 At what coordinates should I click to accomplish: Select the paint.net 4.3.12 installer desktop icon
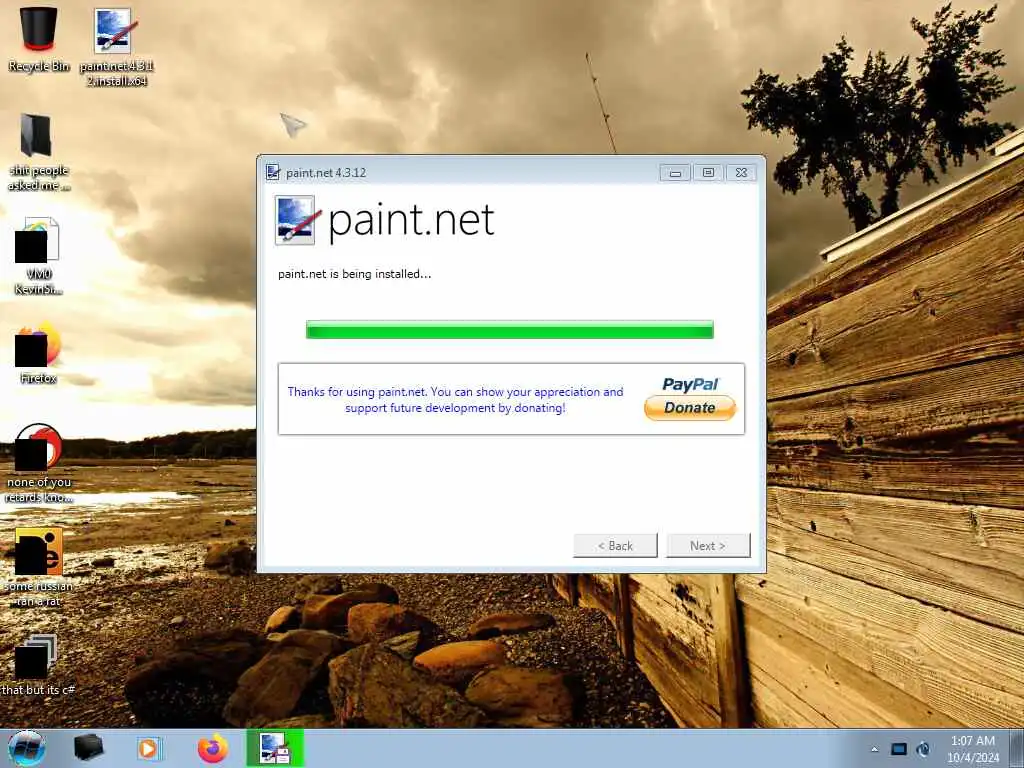tap(116, 46)
